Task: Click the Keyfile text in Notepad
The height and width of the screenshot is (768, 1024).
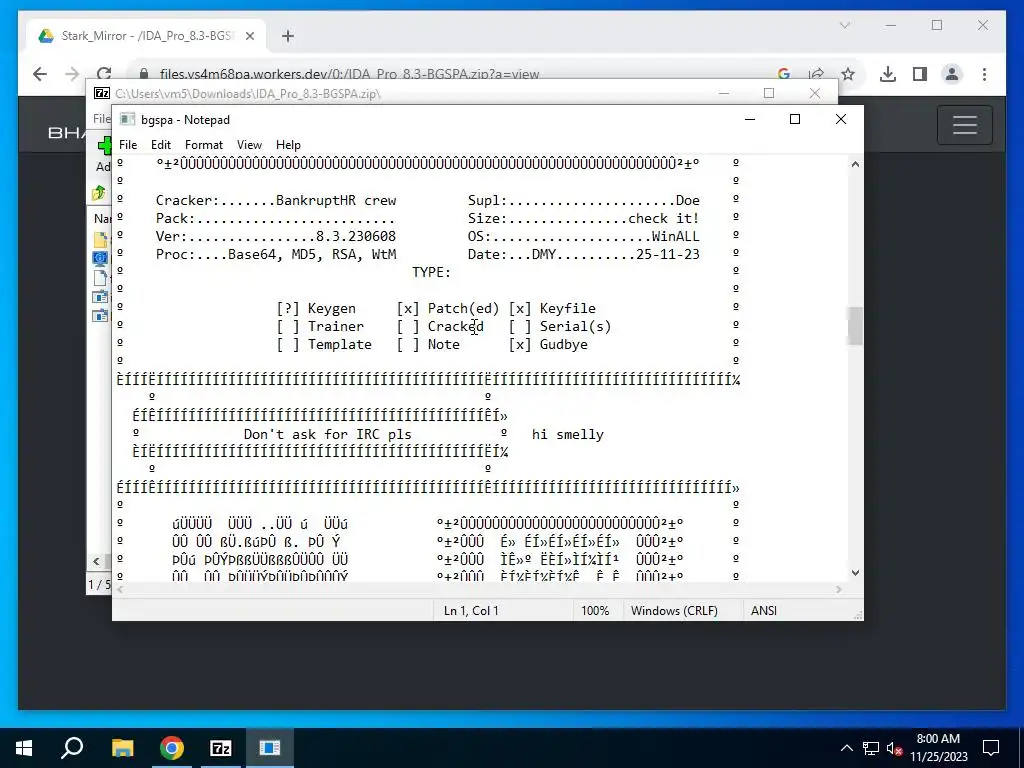Action: 568,308
